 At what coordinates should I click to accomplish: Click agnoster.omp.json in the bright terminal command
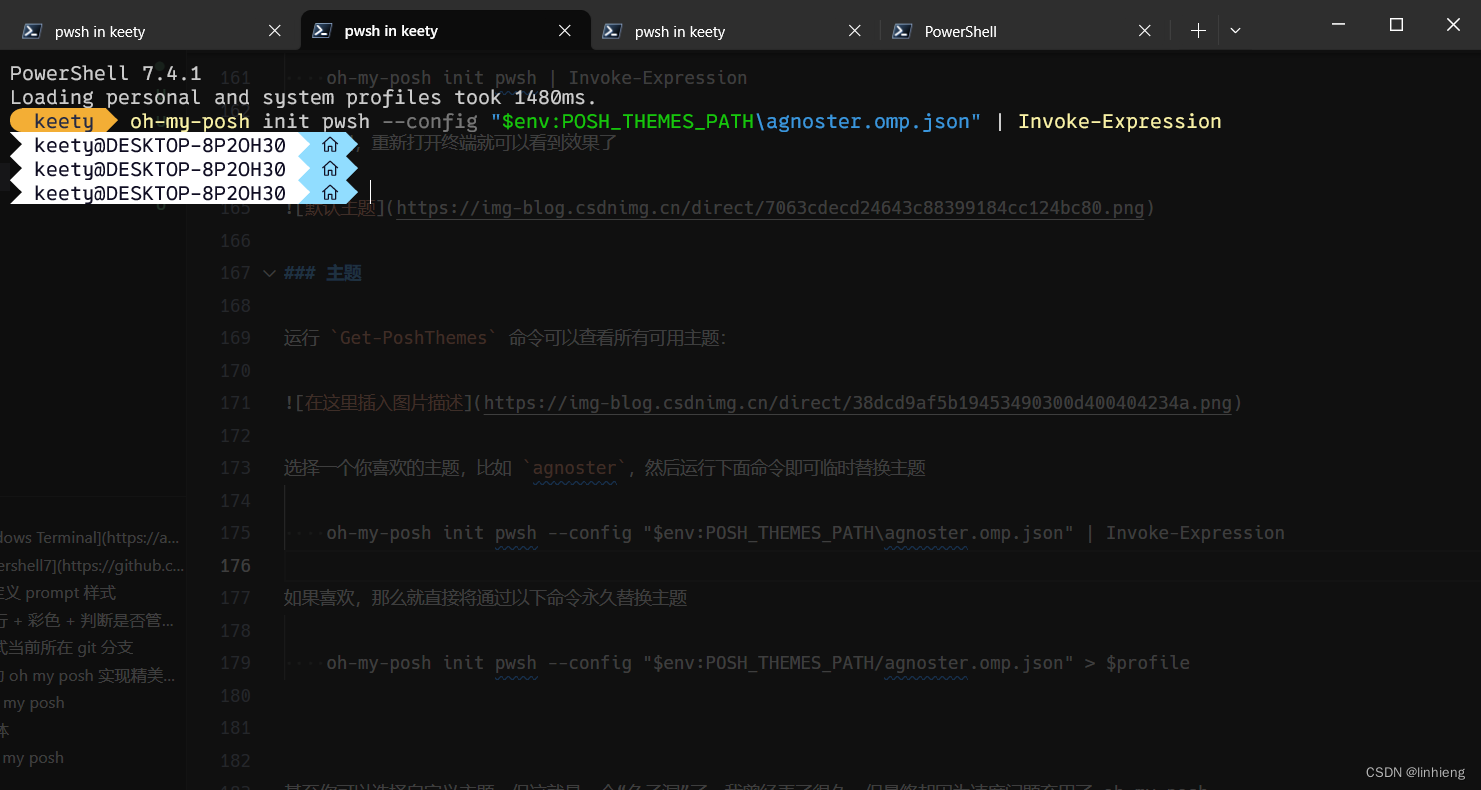coord(868,121)
